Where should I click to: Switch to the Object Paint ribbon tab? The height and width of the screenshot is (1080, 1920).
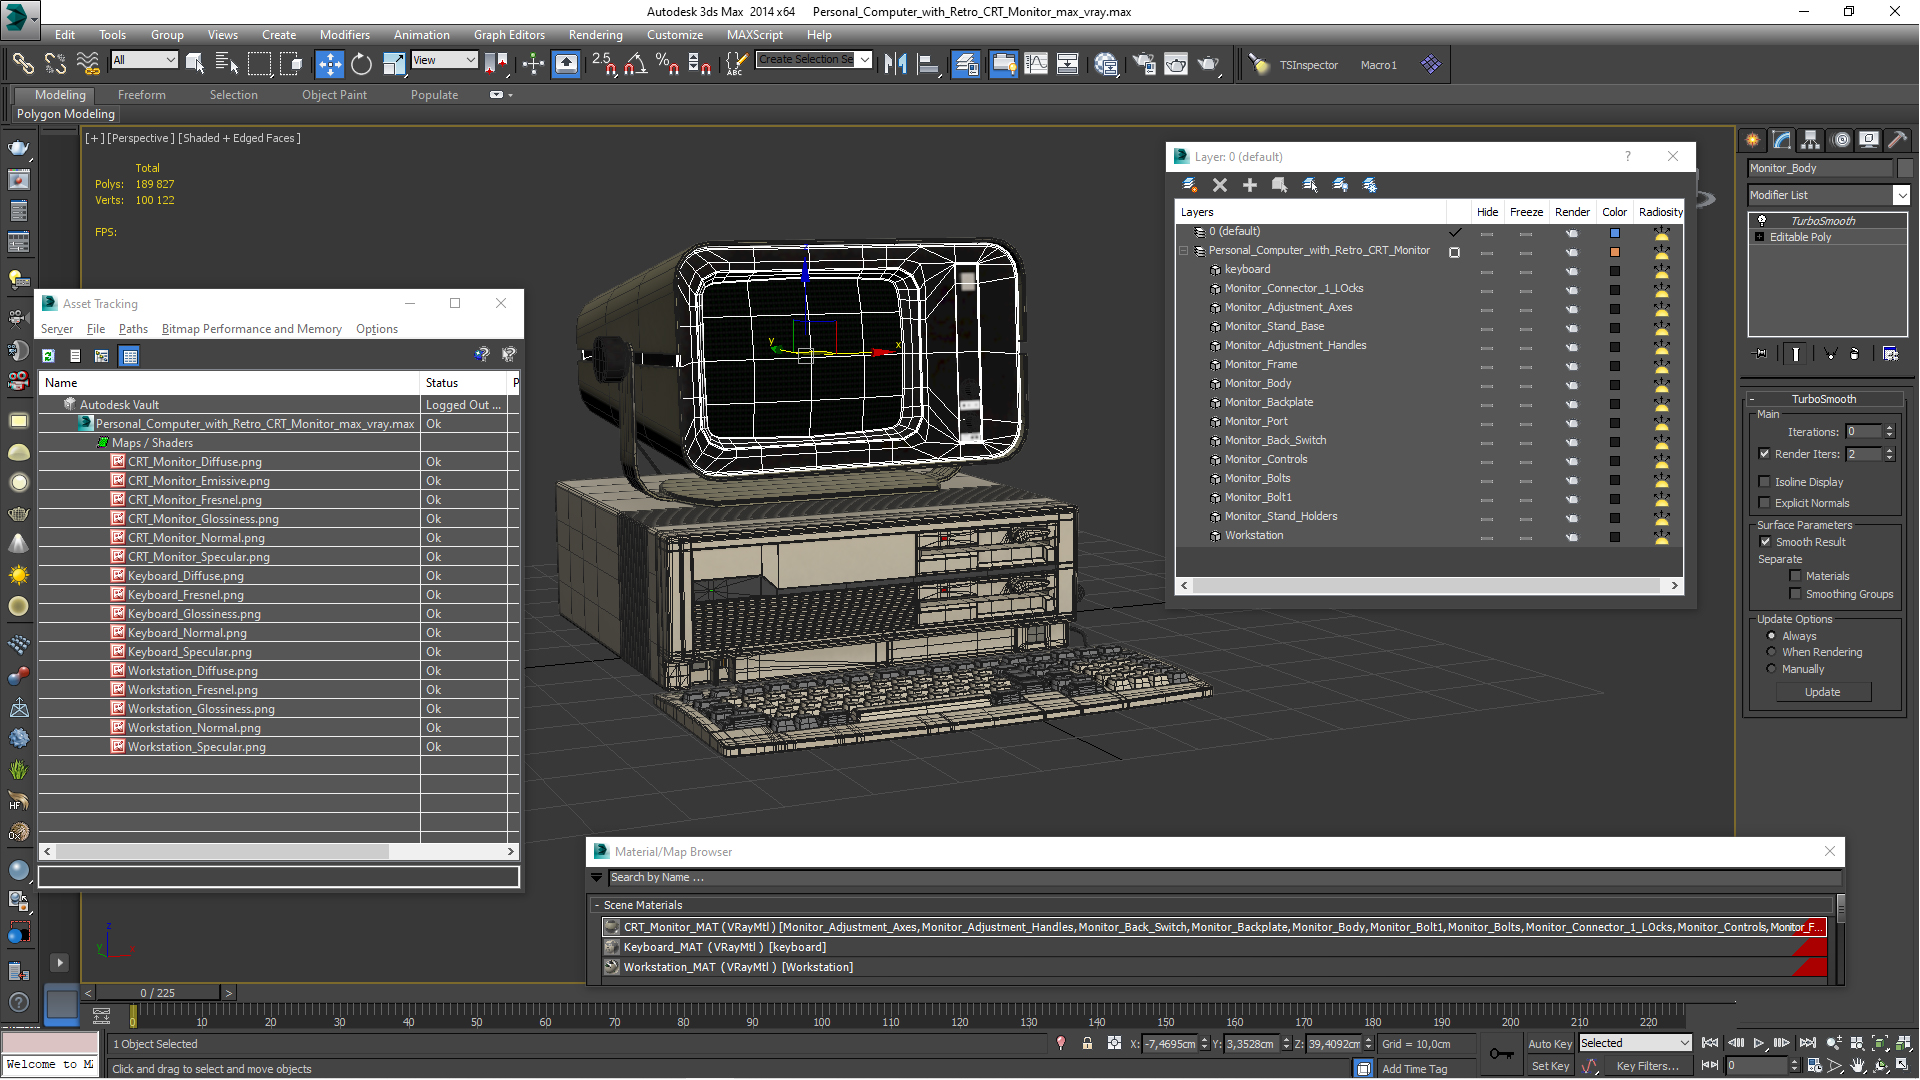334,95
